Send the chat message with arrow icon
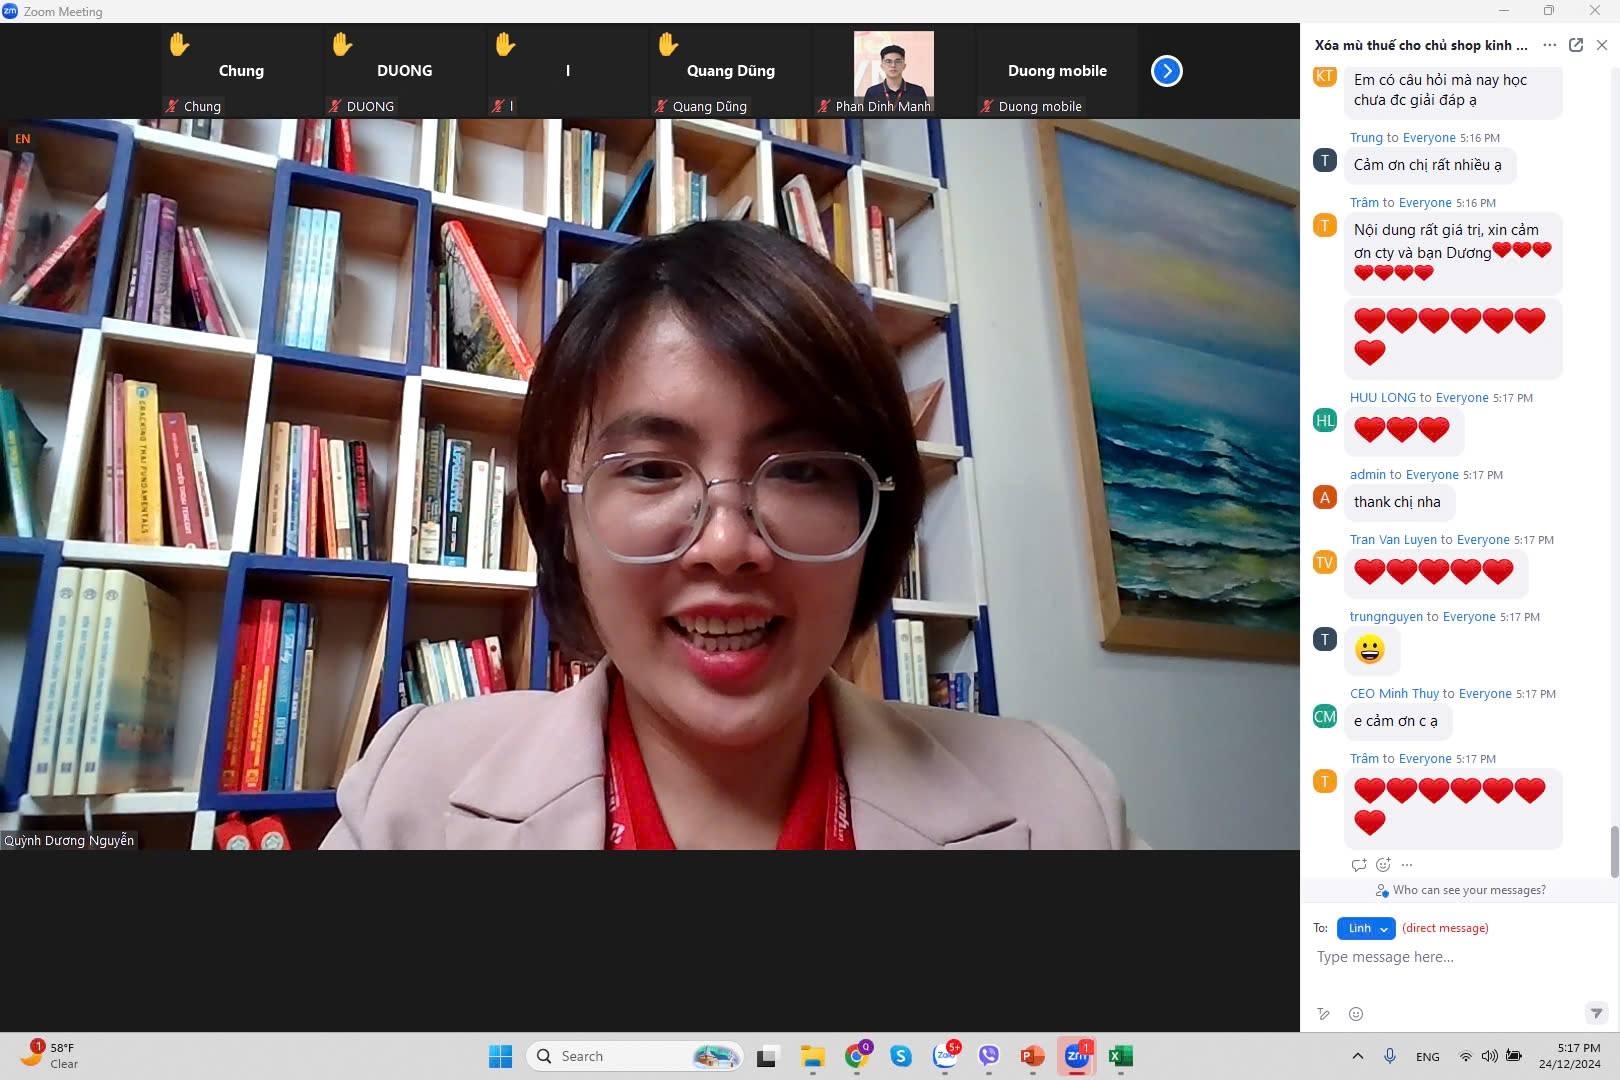The height and width of the screenshot is (1080, 1620). click(x=1596, y=1014)
